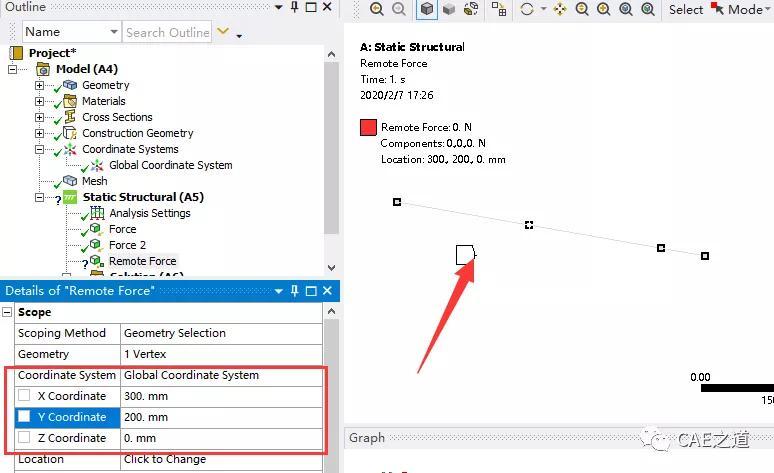The height and width of the screenshot is (473, 774).
Task: Select the Zoom in/out magnifier tool
Action: tap(582, 9)
